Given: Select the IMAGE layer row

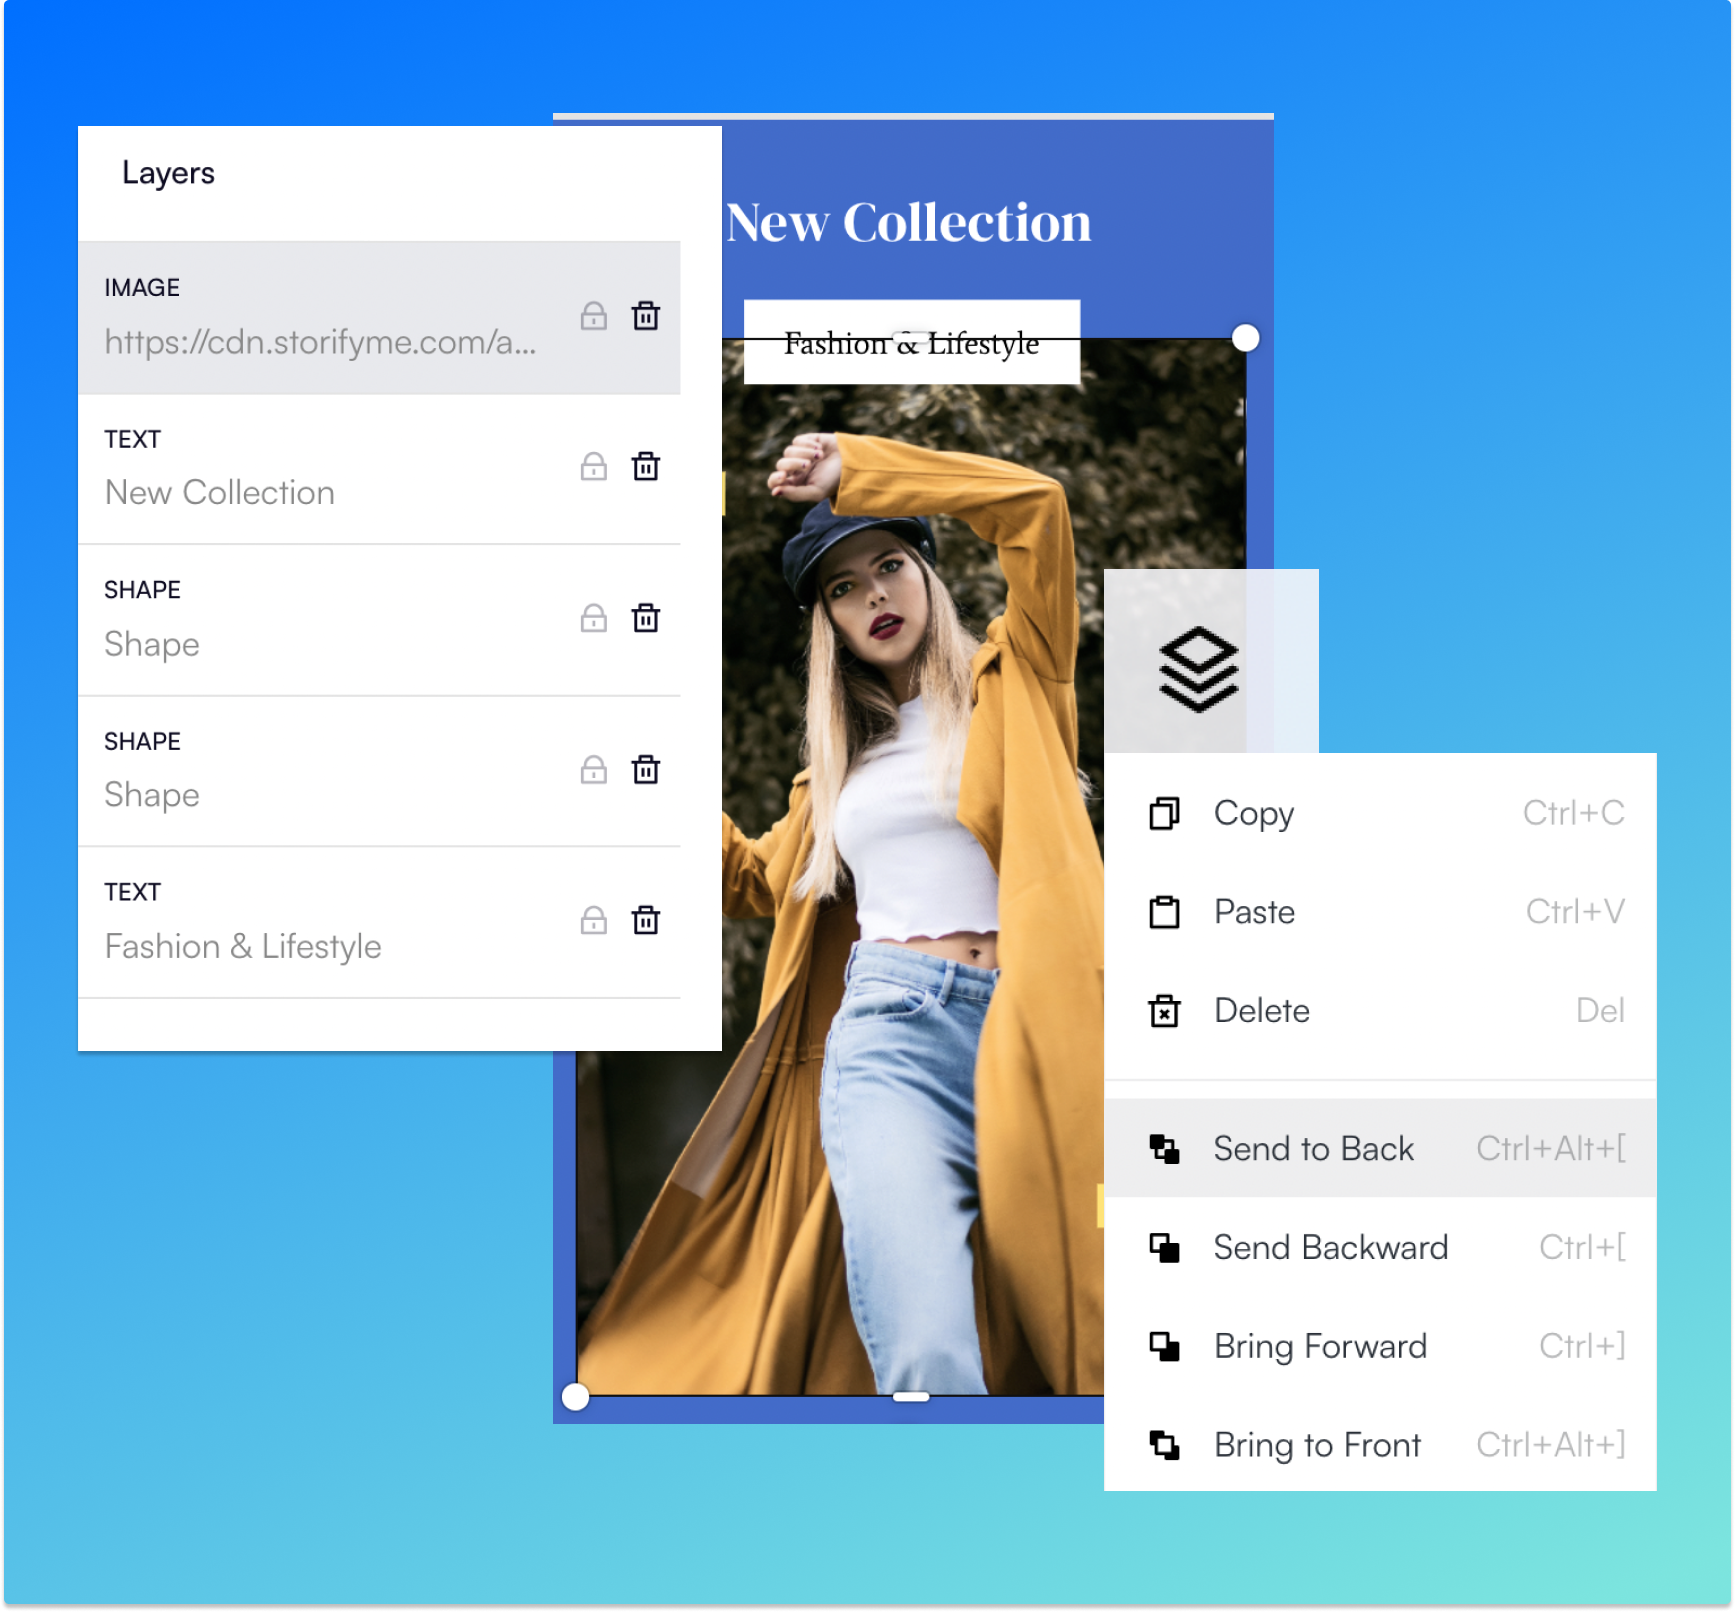Looking at the screenshot, I should pyautogui.click(x=379, y=318).
